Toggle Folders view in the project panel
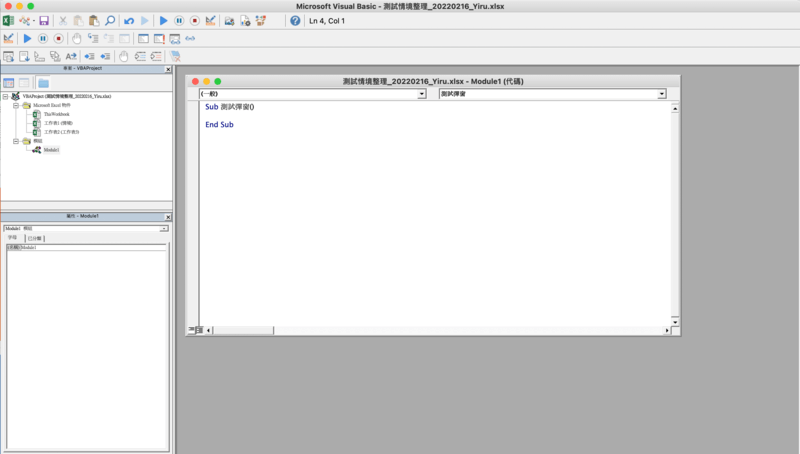 pyautogui.click(x=43, y=83)
